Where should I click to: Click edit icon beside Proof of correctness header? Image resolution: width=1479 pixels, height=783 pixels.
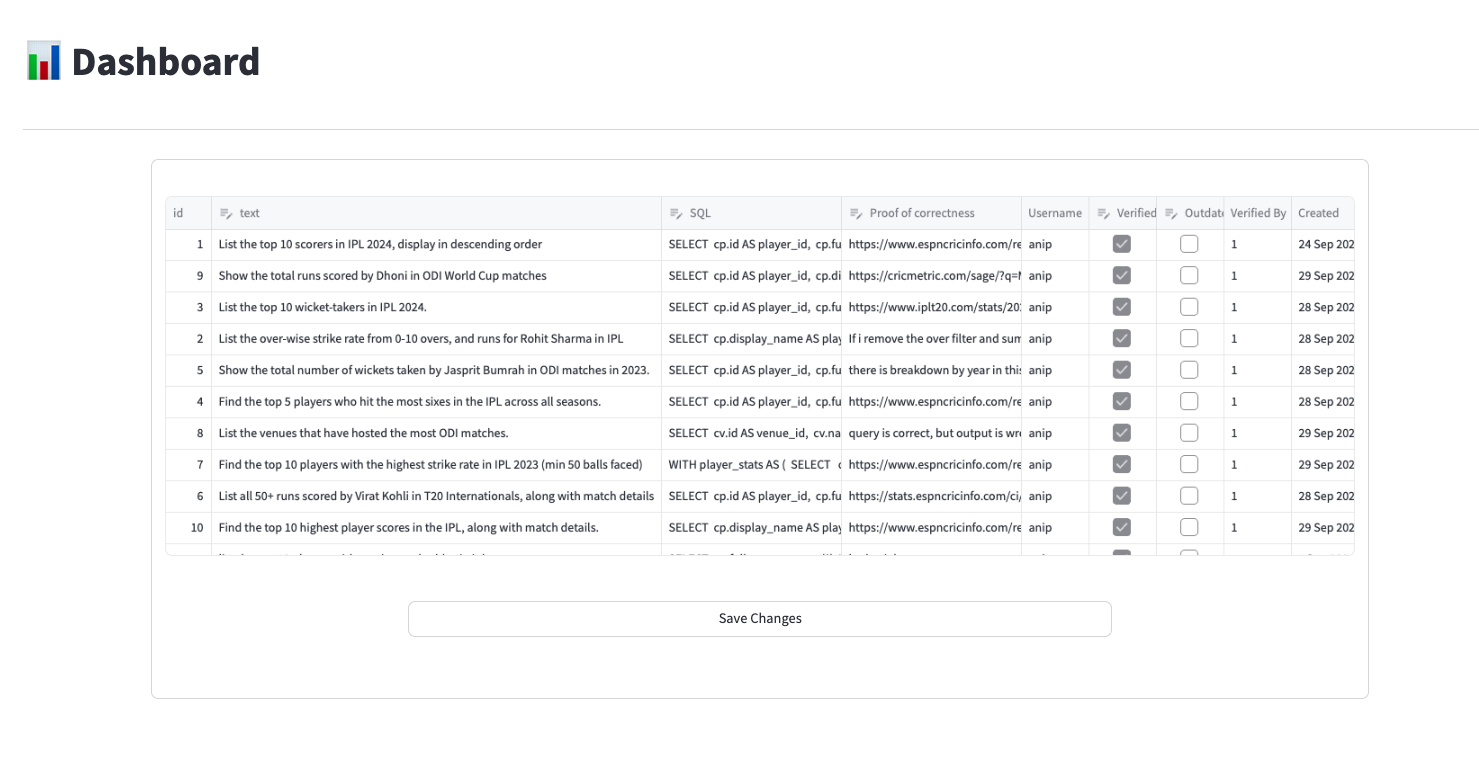tap(856, 213)
